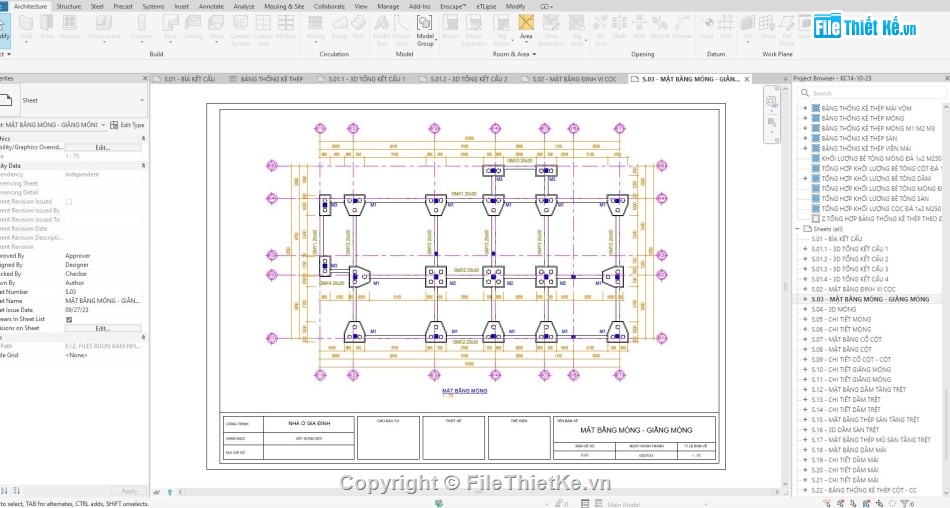Screen dimensions: 950x508
Task: Select the Door tool
Action: tap(47, 27)
